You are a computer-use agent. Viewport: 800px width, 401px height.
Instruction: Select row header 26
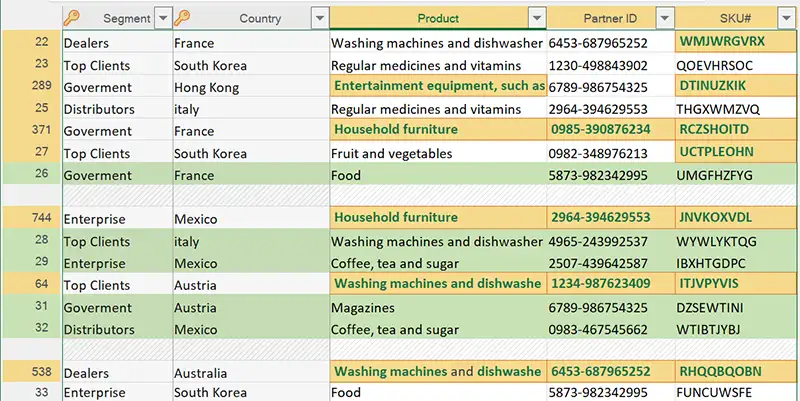tap(33, 173)
